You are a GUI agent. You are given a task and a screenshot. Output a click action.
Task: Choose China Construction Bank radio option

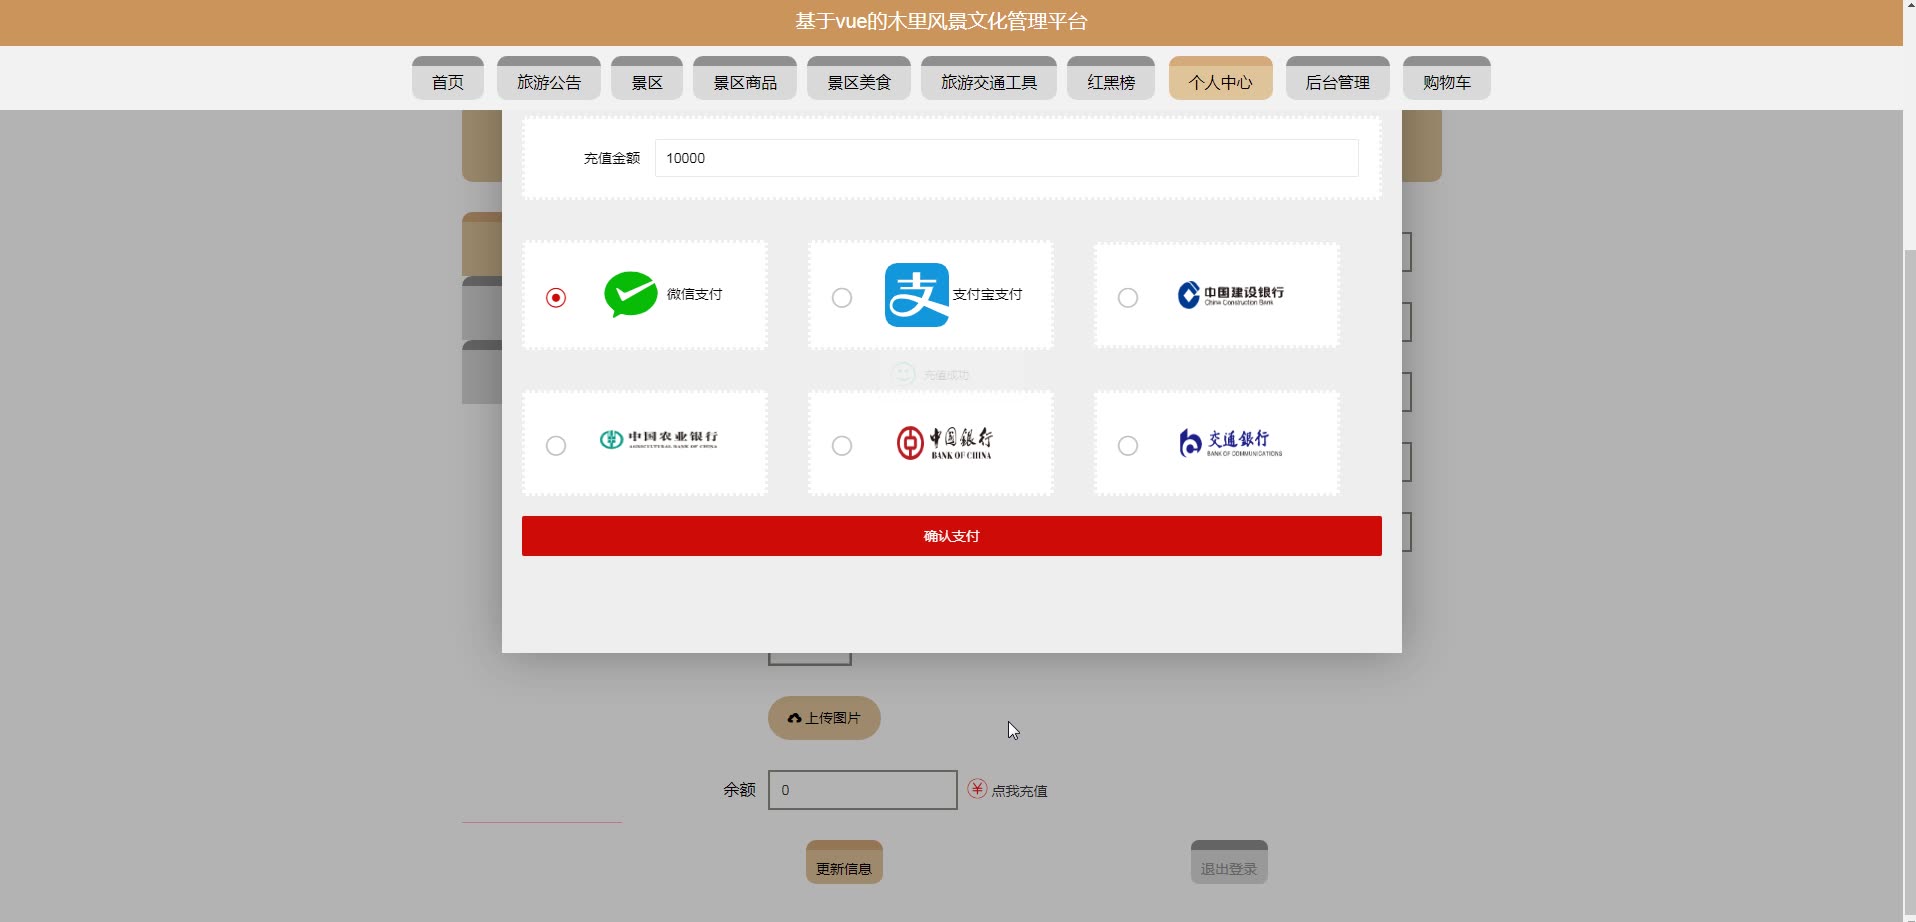tap(1128, 297)
